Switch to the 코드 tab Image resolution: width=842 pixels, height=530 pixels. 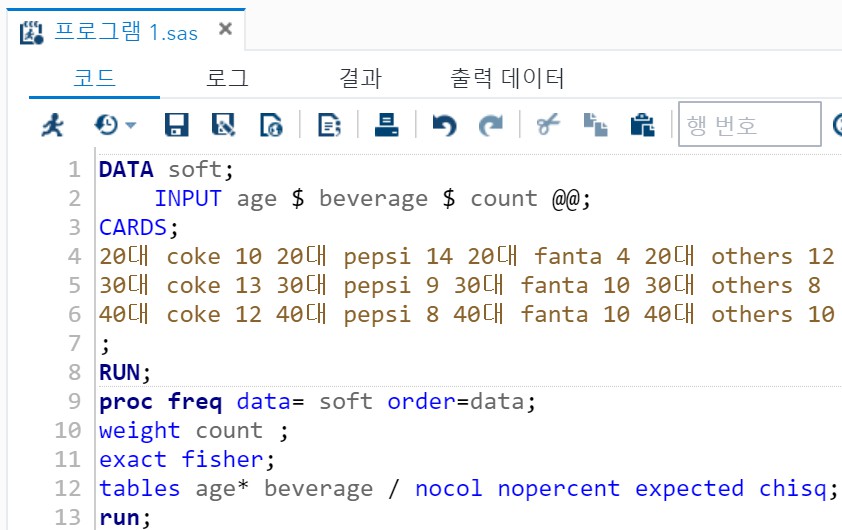pos(95,78)
